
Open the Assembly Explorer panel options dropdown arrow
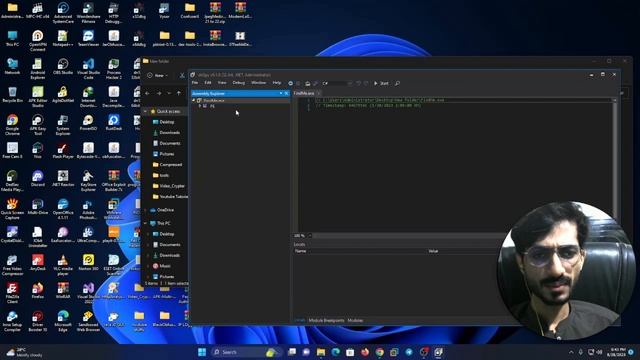(281, 93)
